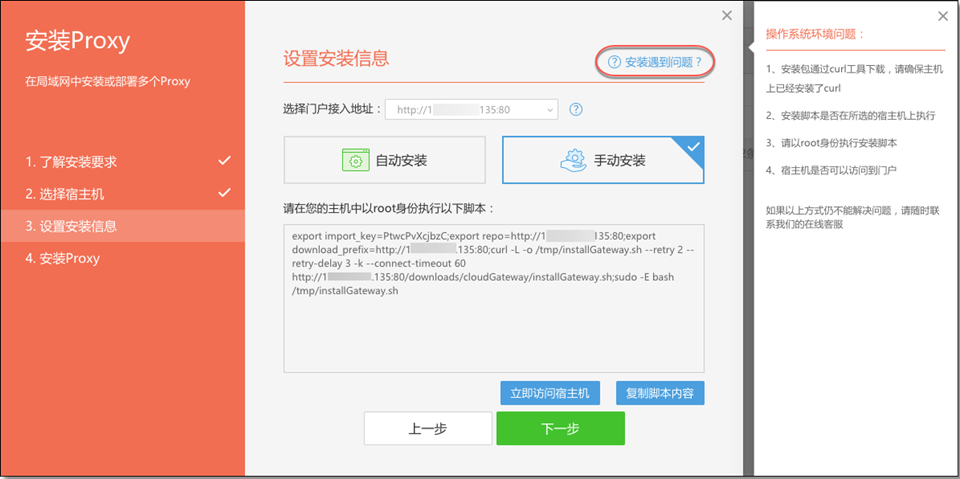This screenshot has width=960, height=479.
Task: Select the 手动安装 option
Action: tap(603, 160)
